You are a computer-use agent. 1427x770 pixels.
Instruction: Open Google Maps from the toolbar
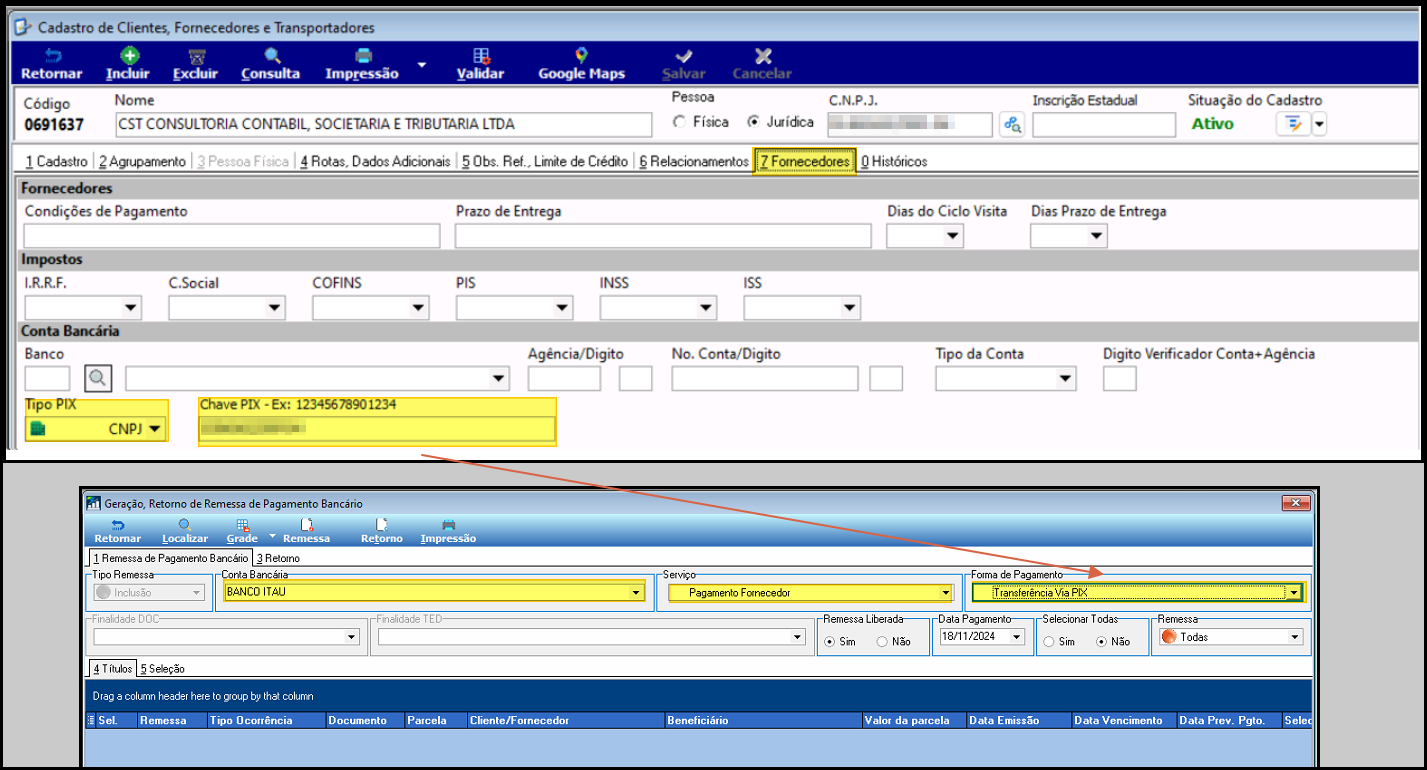[582, 64]
